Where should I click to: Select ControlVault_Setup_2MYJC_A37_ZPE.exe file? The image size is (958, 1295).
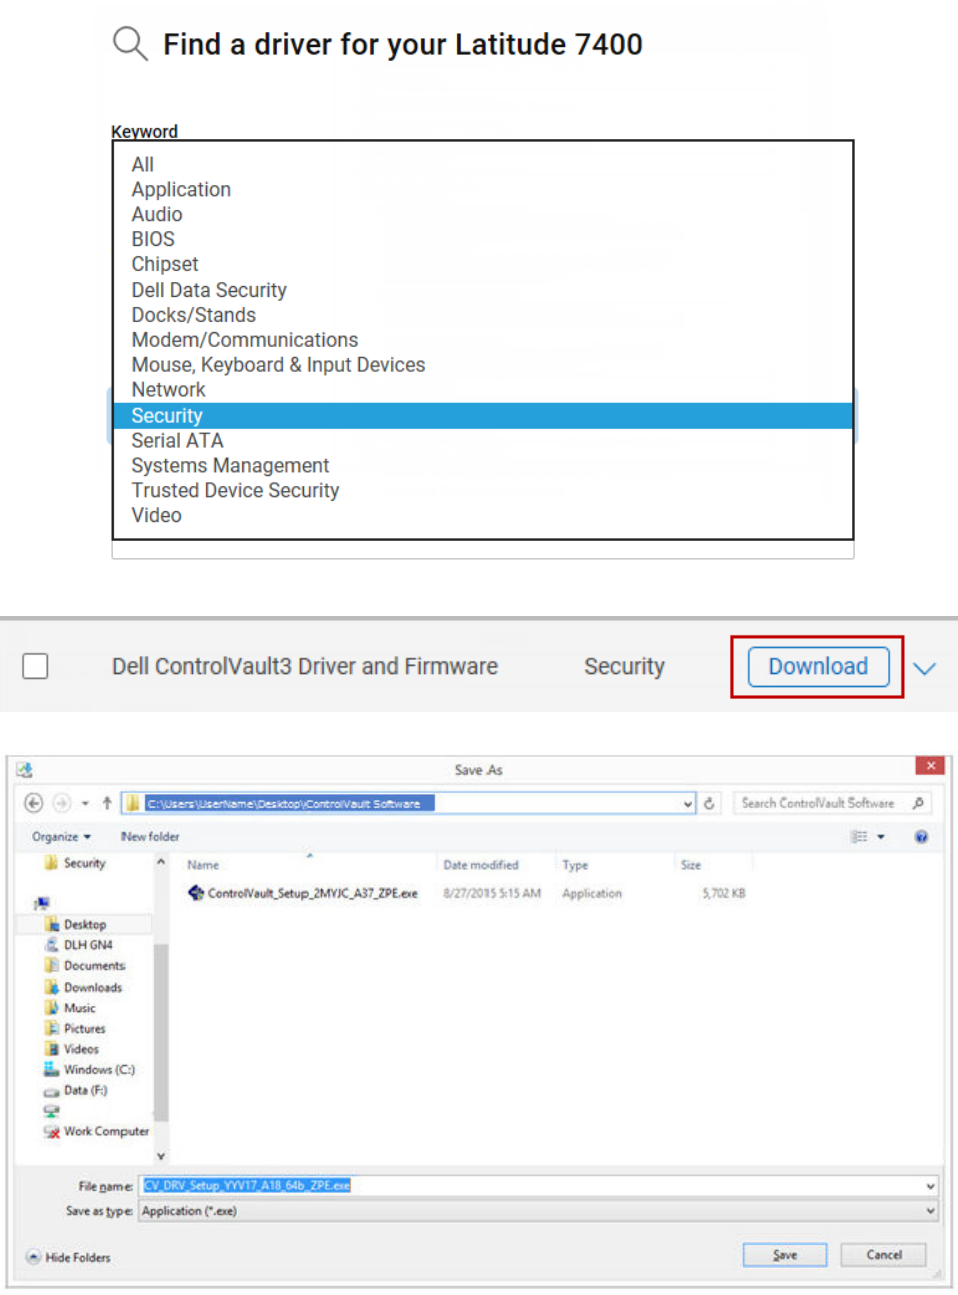tap(303, 893)
